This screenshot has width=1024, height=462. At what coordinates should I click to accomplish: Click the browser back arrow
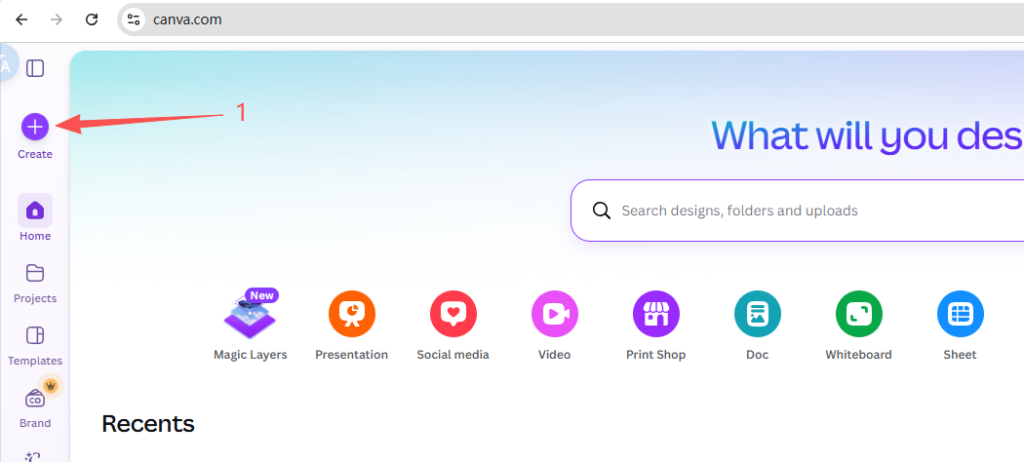pos(22,20)
